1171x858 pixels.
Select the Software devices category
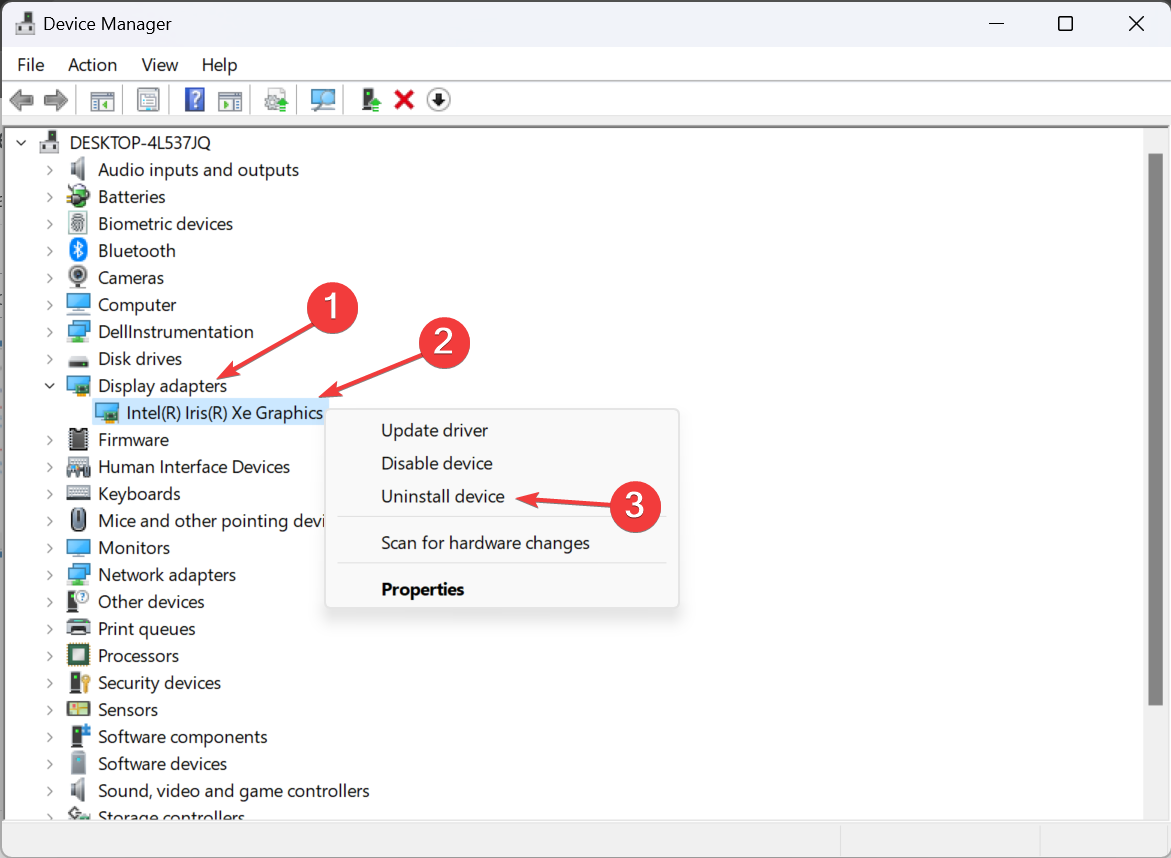pos(162,763)
